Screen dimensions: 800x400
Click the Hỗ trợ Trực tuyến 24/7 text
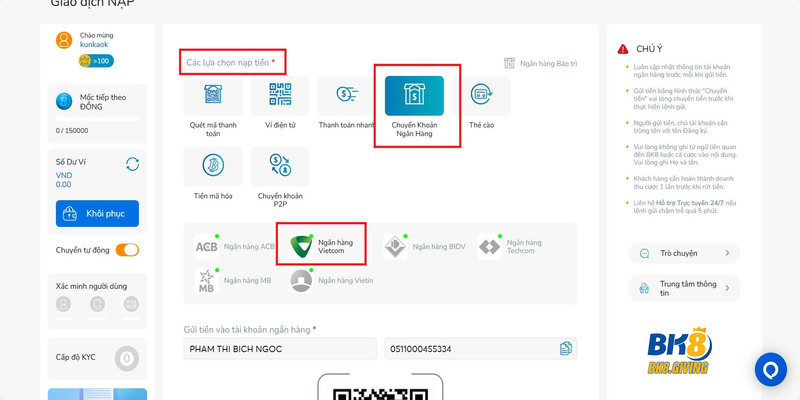click(690, 203)
